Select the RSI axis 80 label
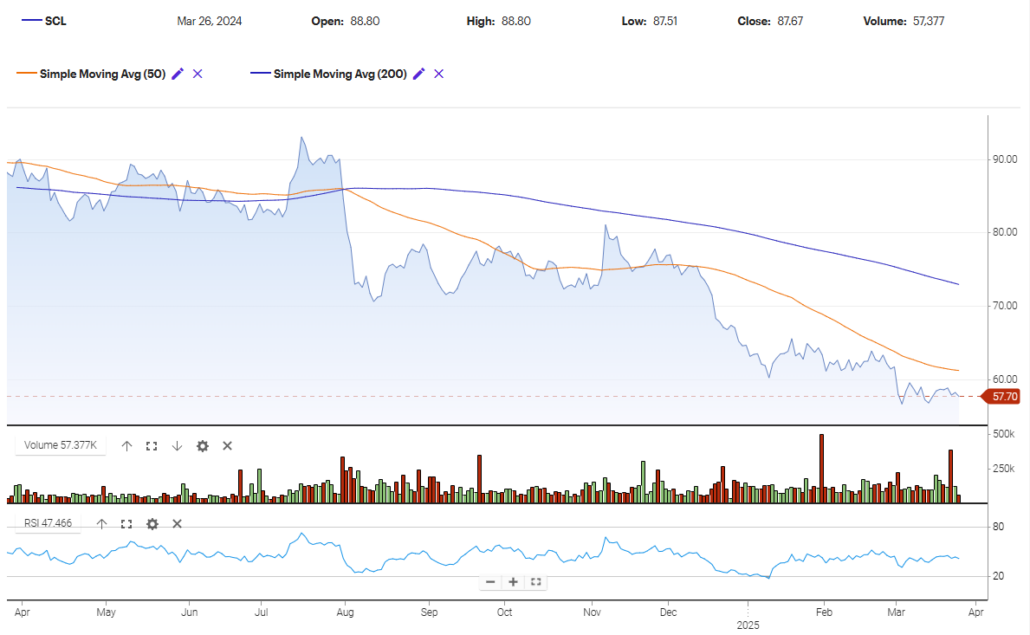 [x=998, y=527]
